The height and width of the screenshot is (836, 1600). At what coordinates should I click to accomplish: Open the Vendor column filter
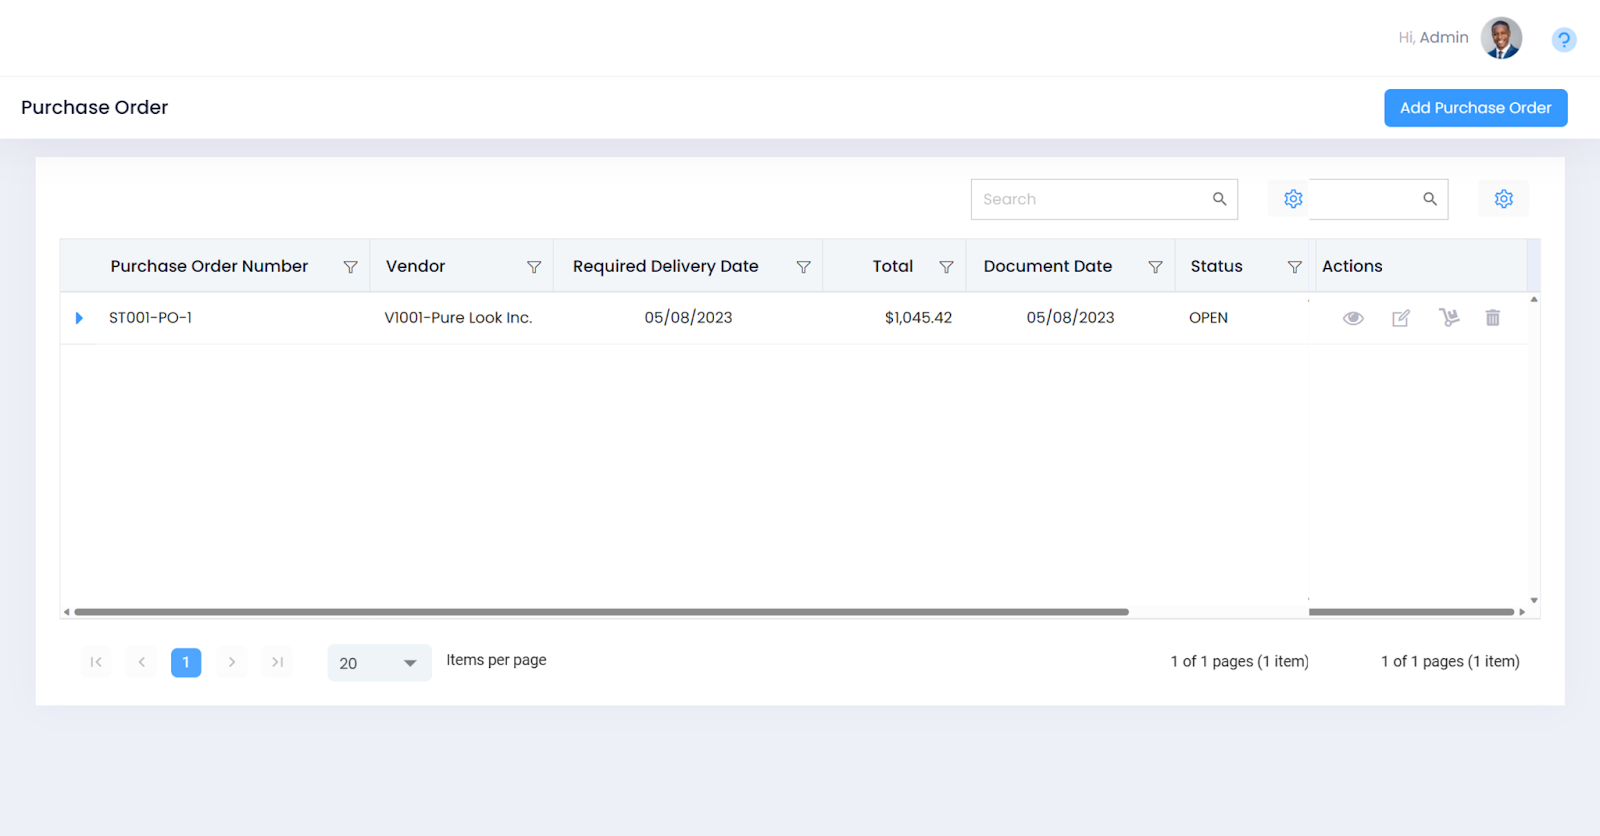[534, 267]
